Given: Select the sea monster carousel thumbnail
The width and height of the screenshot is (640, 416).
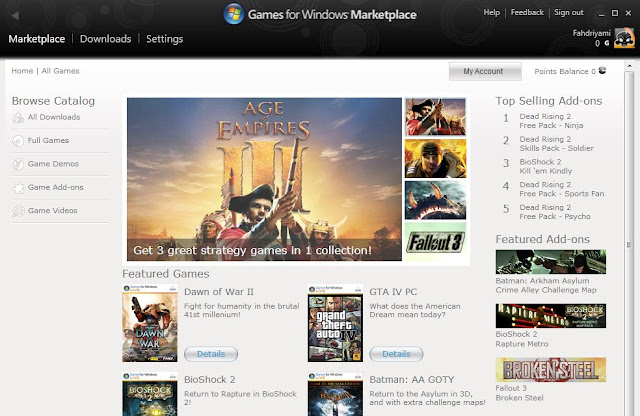Looking at the screenshot, I should point(435,200).
